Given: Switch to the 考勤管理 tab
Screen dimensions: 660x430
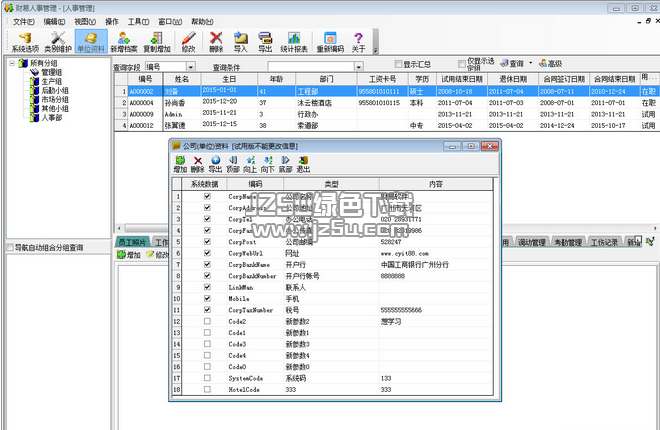Looking at the screenshot, I should point(567,242).
